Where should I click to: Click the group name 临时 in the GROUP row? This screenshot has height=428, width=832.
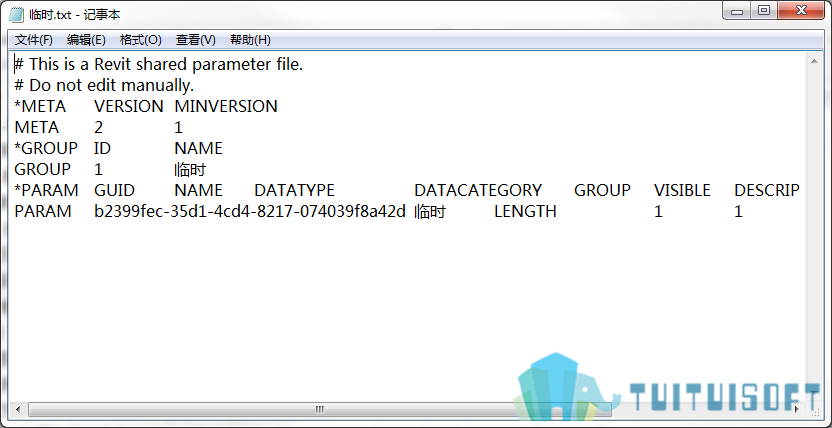pos(190,170)
